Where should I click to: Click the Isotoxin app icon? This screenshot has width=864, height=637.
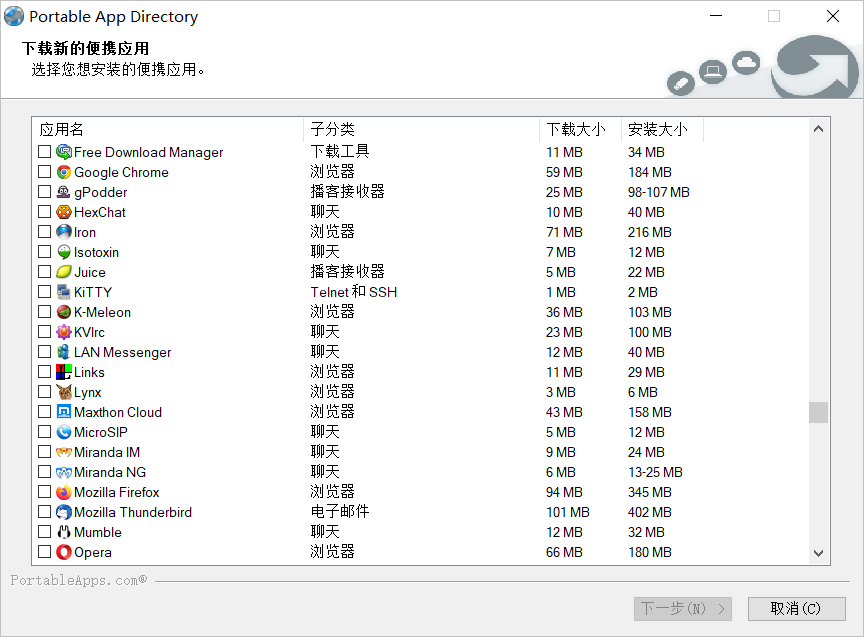[x=64, y=252]
